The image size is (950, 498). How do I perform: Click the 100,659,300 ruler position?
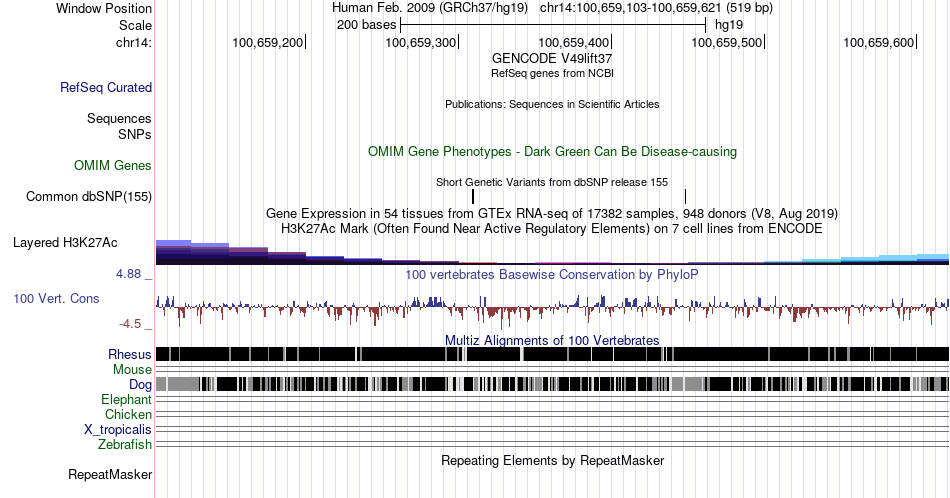[422, 42]
